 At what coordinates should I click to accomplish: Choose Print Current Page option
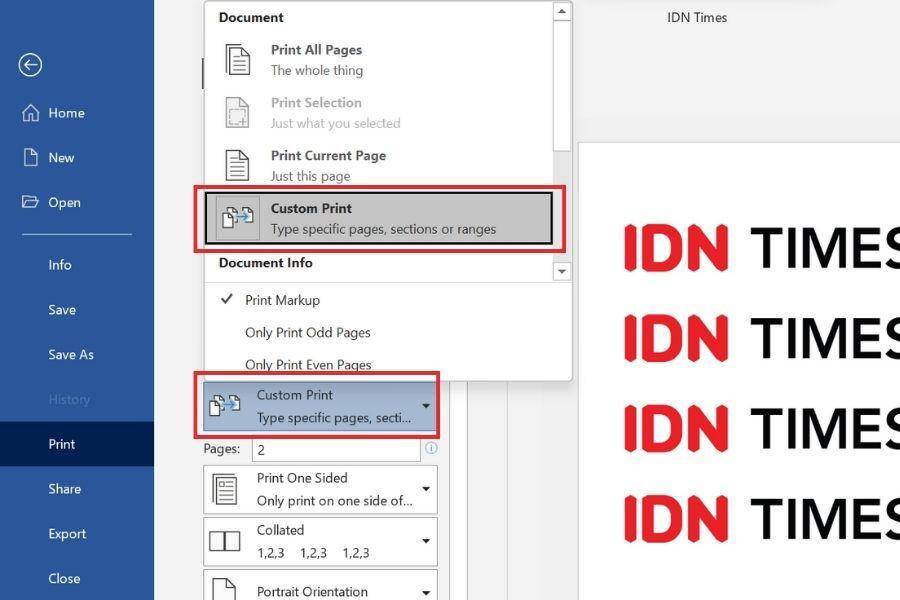[x=379, y=165]
